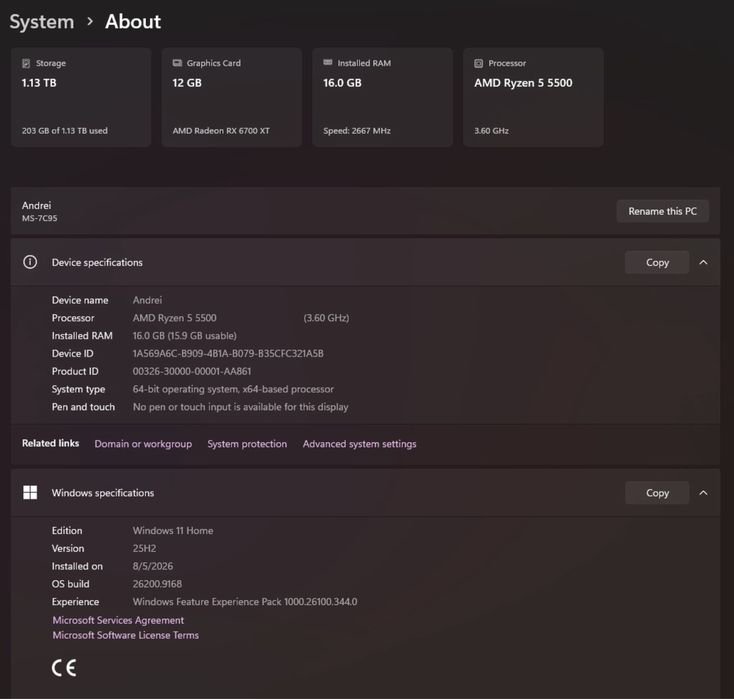Copy the Windows specifications
734x699 pixels.
coord(657,493)
